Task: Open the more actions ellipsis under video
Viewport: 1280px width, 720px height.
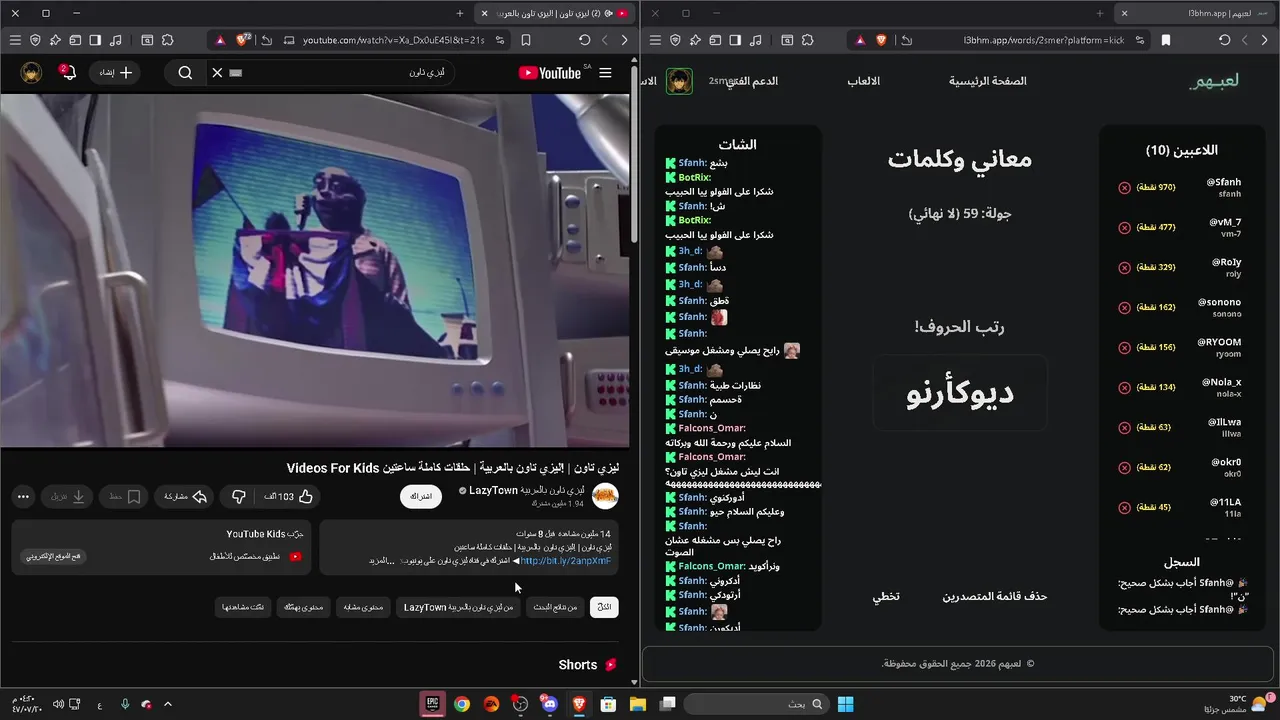Action: tap(23, 496)
